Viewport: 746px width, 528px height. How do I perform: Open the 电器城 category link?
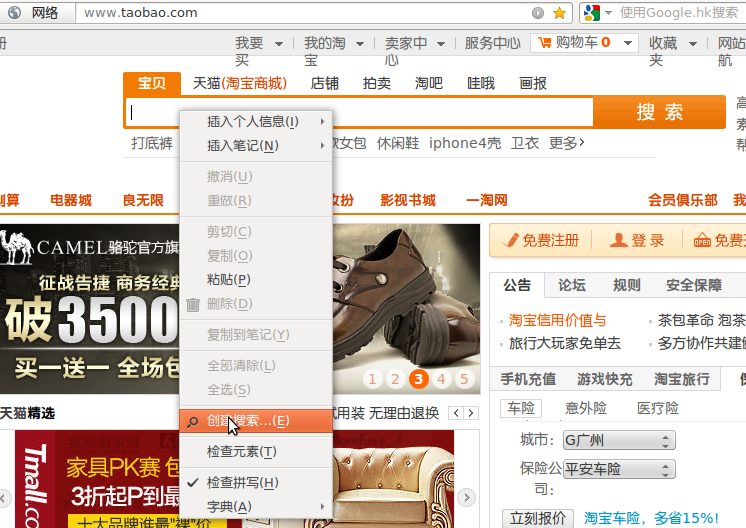coord(71,200)
